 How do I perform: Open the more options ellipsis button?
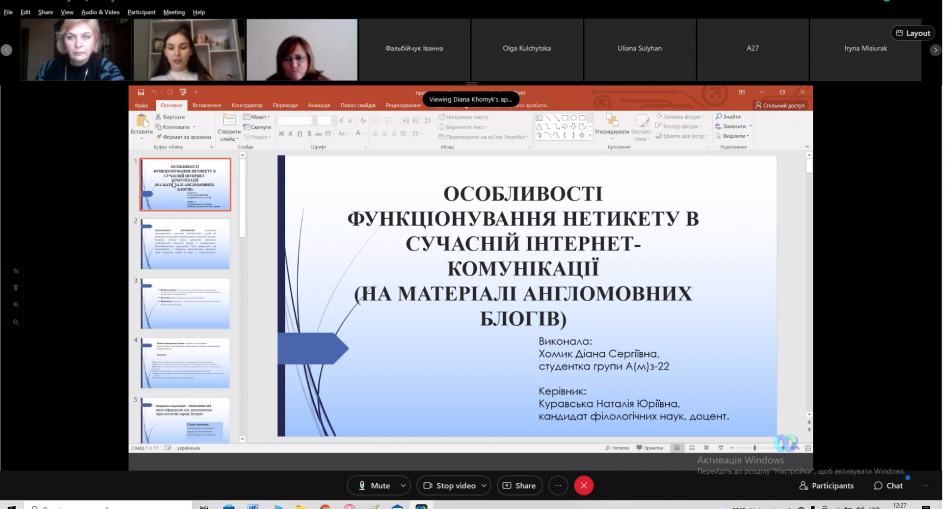558,485
